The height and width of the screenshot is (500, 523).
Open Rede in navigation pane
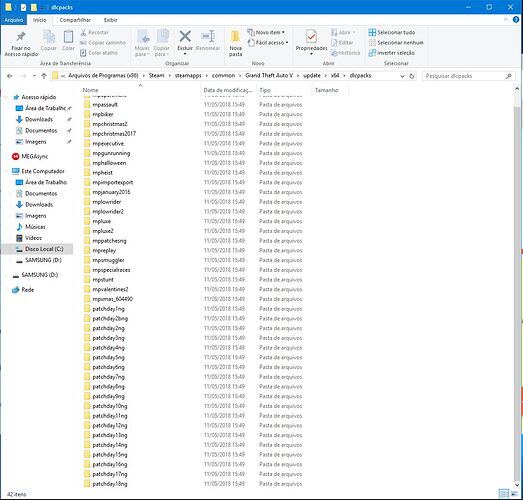[x=27, y=290]
